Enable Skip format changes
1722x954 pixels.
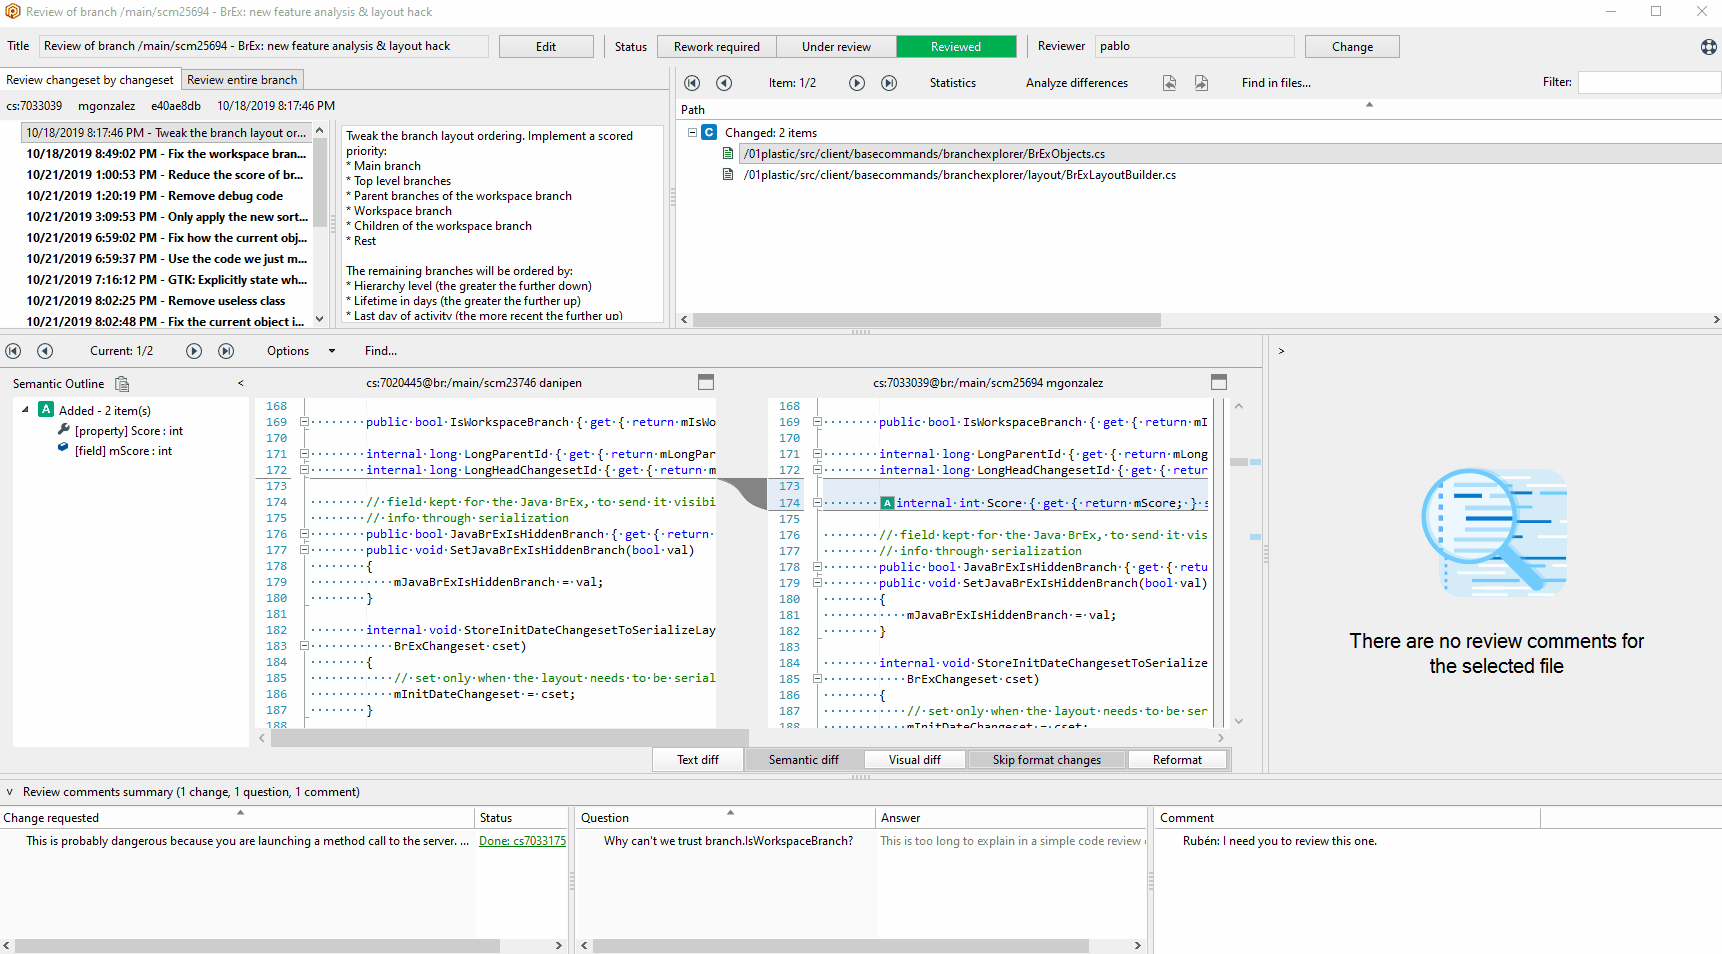click(x=1046, y=759)
